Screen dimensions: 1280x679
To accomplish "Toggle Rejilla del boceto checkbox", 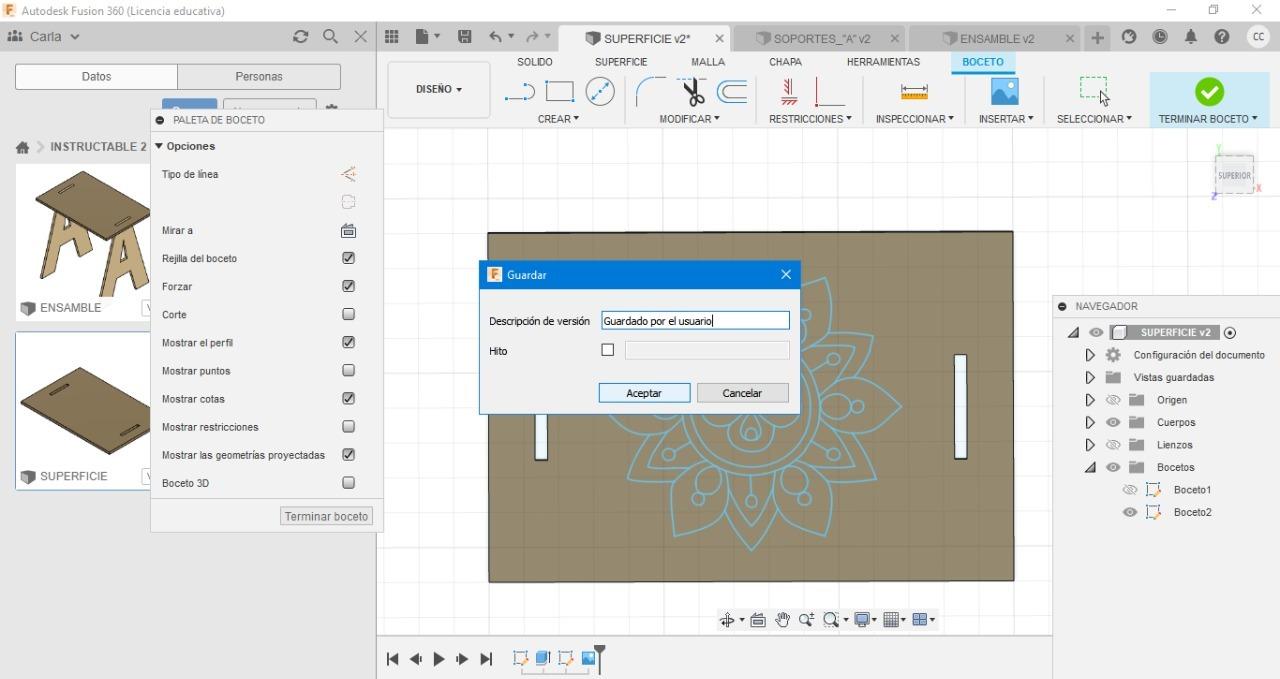I will (x=348, y=258).
